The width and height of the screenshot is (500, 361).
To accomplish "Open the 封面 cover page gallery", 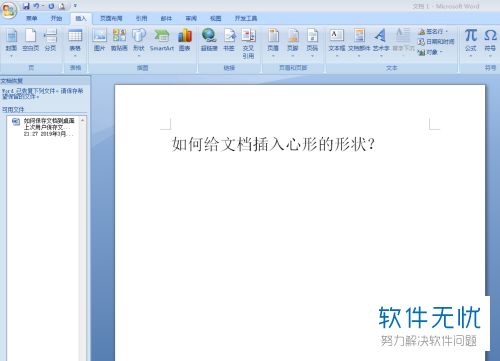I will (x=11, y=43).
